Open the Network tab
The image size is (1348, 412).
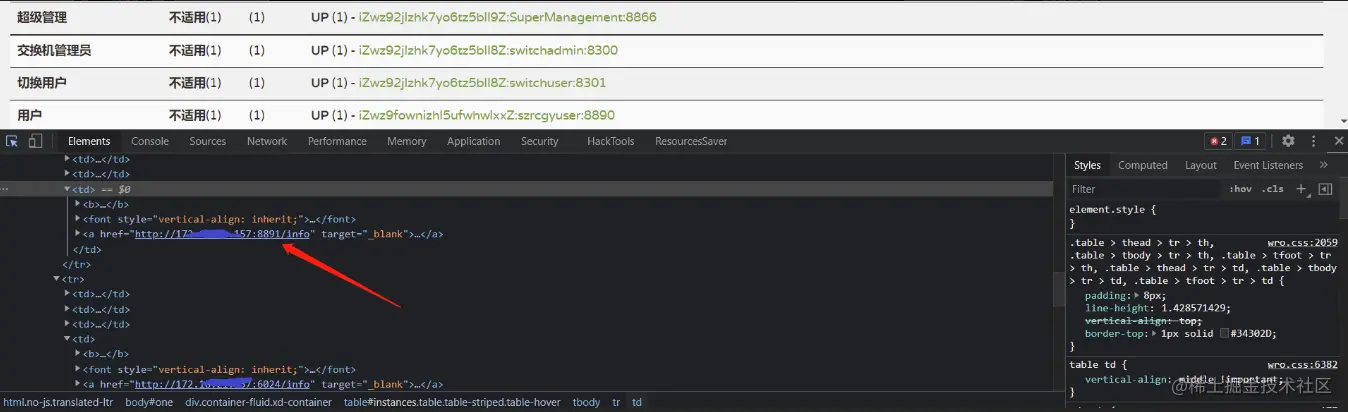point(267,141)
